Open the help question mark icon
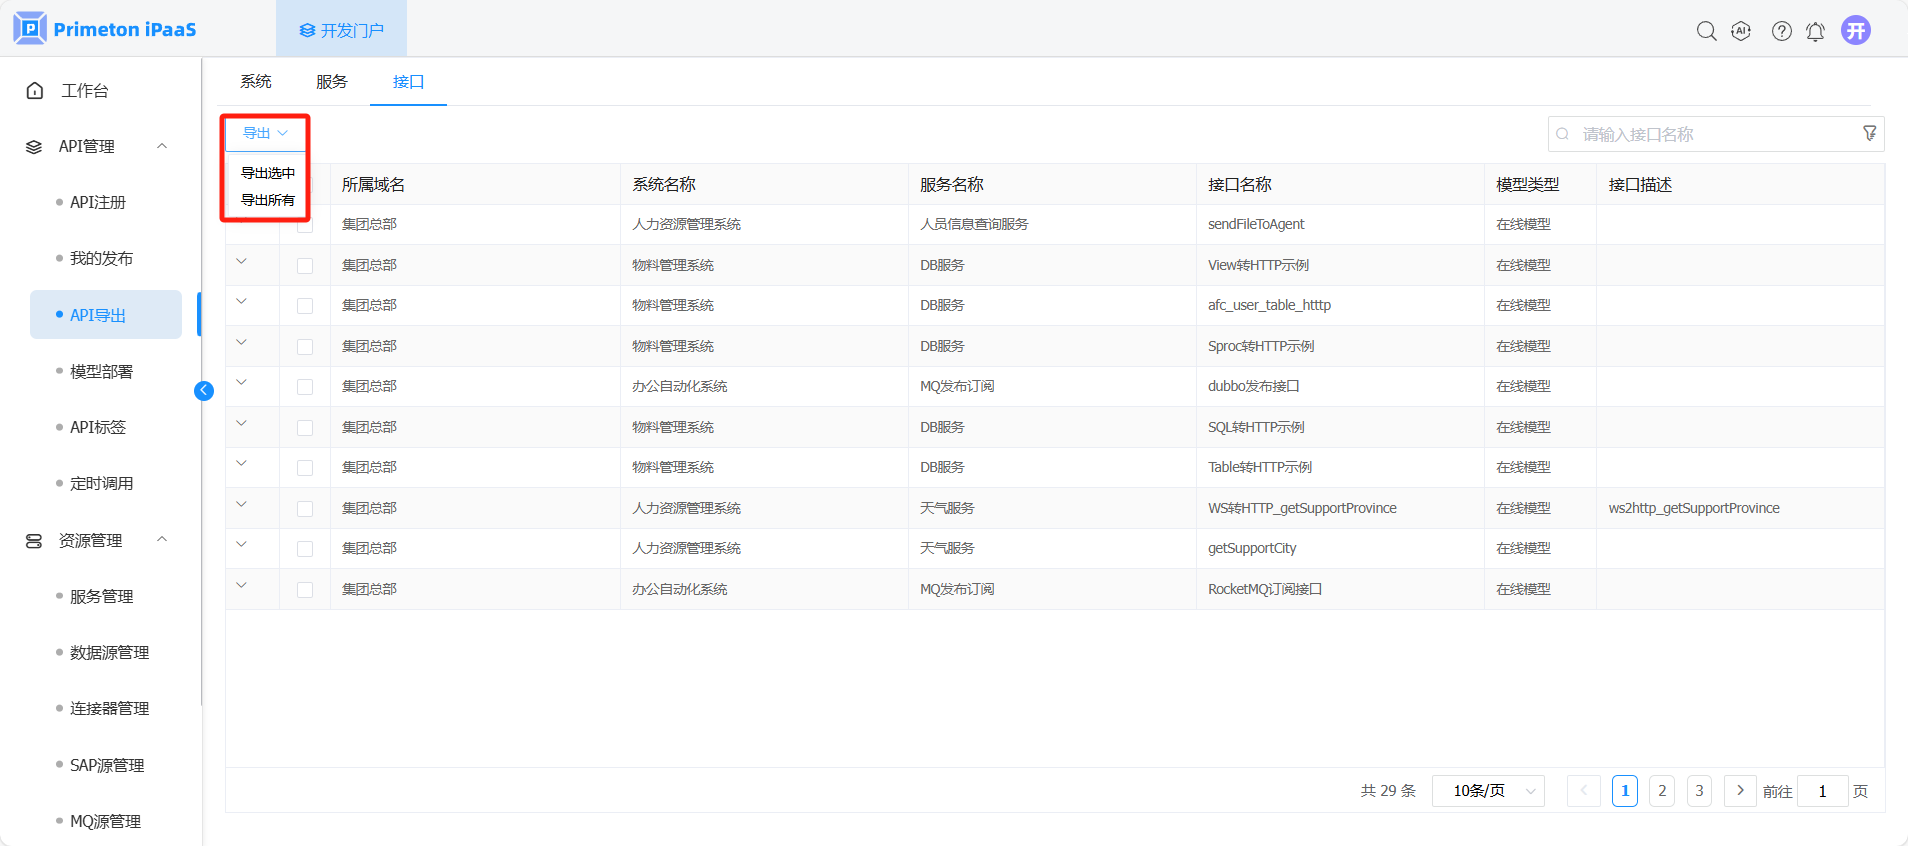This screenshot has height=846, width=1908. point(1781,31)
